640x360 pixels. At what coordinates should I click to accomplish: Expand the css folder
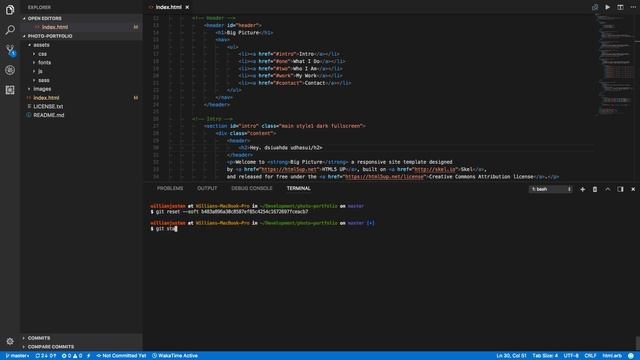[x=42, y=54]
